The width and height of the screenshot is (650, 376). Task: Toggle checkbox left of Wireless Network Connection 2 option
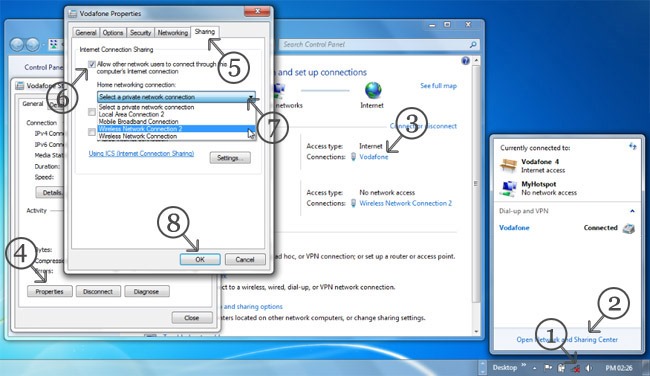pyautogui.click(x=92, y=132)
